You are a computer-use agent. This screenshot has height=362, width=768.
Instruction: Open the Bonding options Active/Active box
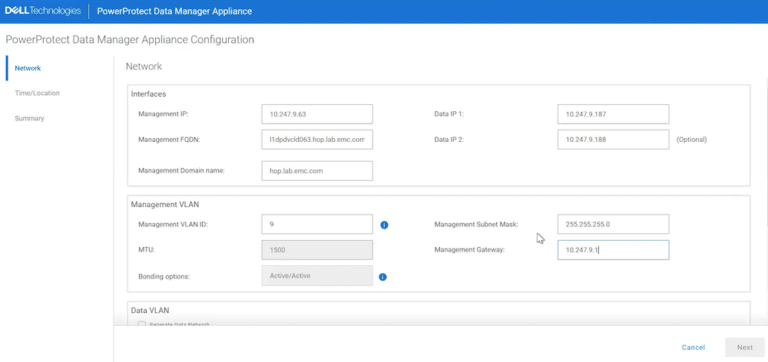point(317,275)
